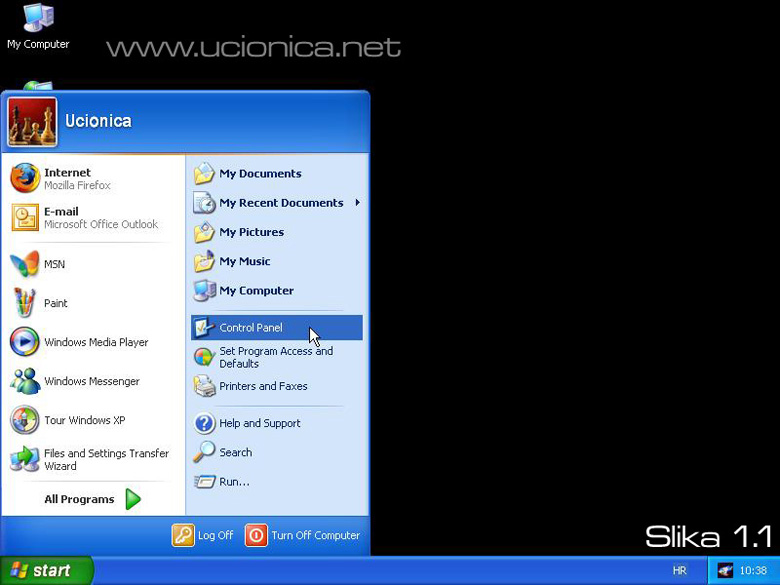The height and width of the screenshot is (585, 780).
Task: Launch Windows Media Player icon
Action: (24, 342)
